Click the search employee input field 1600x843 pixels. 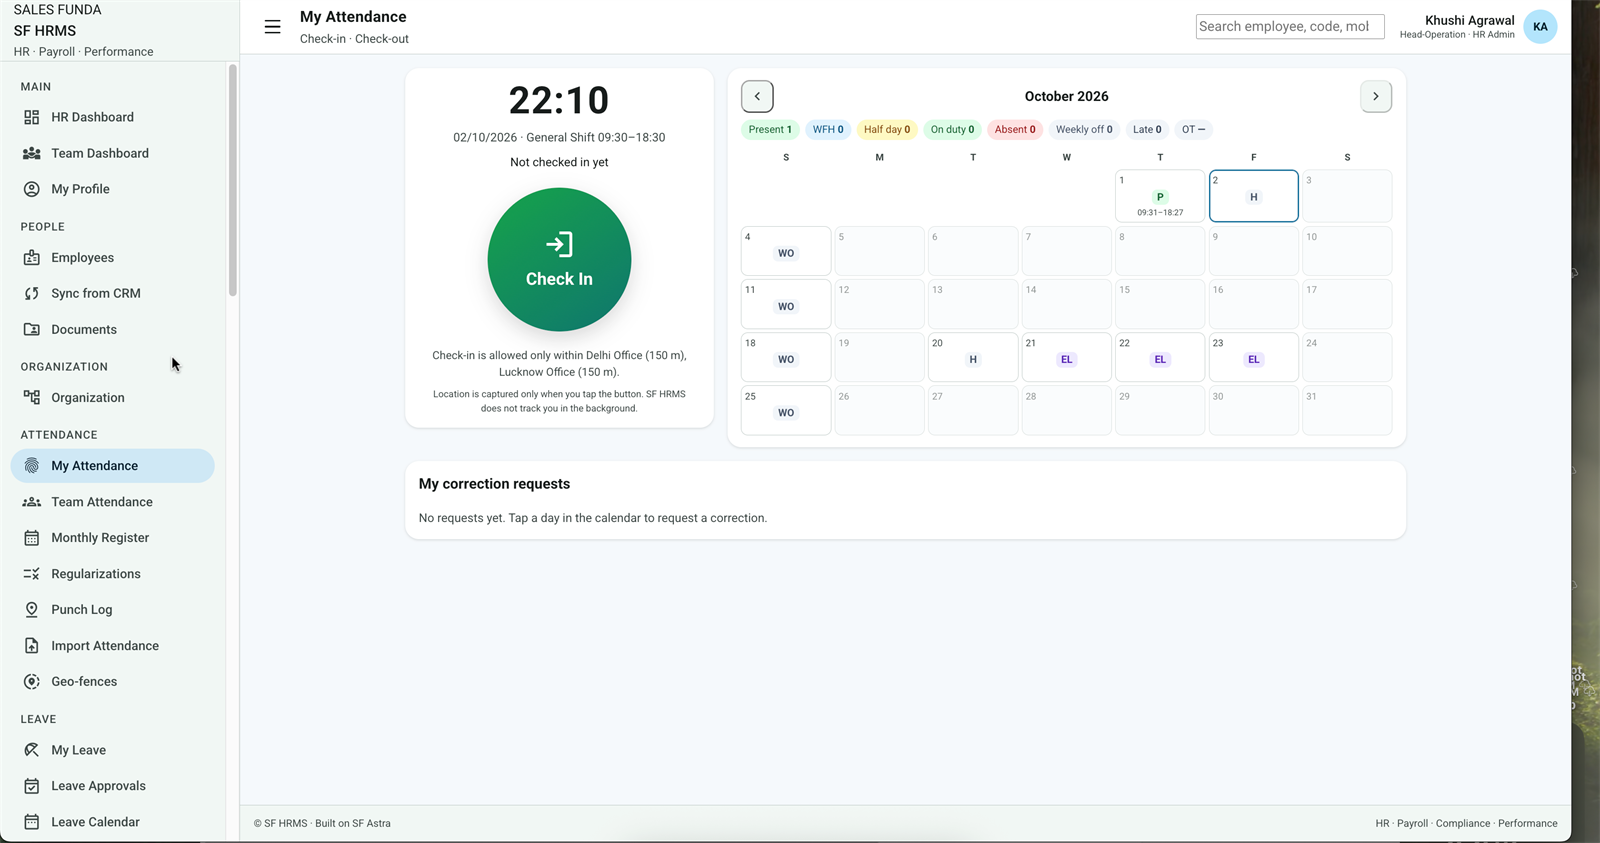coord(1290,27)
